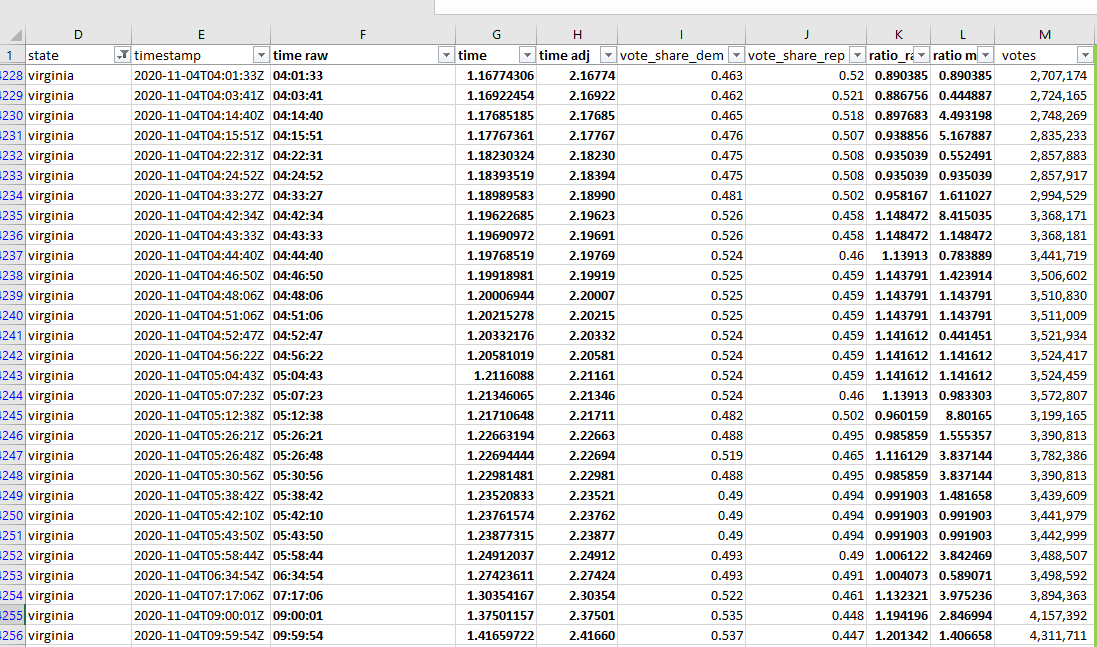Click vote_share_rep cell 0.447

pyautogui.click(x=806, y=636)
